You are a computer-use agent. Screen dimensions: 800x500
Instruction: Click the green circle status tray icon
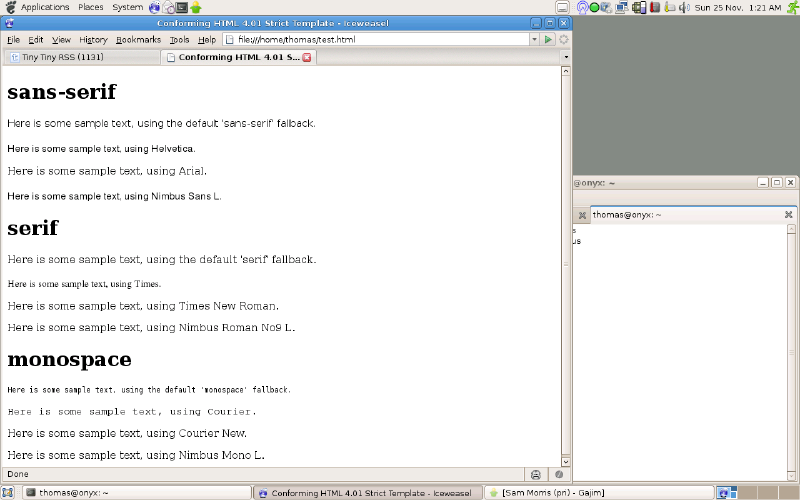[x=594, y=7]
